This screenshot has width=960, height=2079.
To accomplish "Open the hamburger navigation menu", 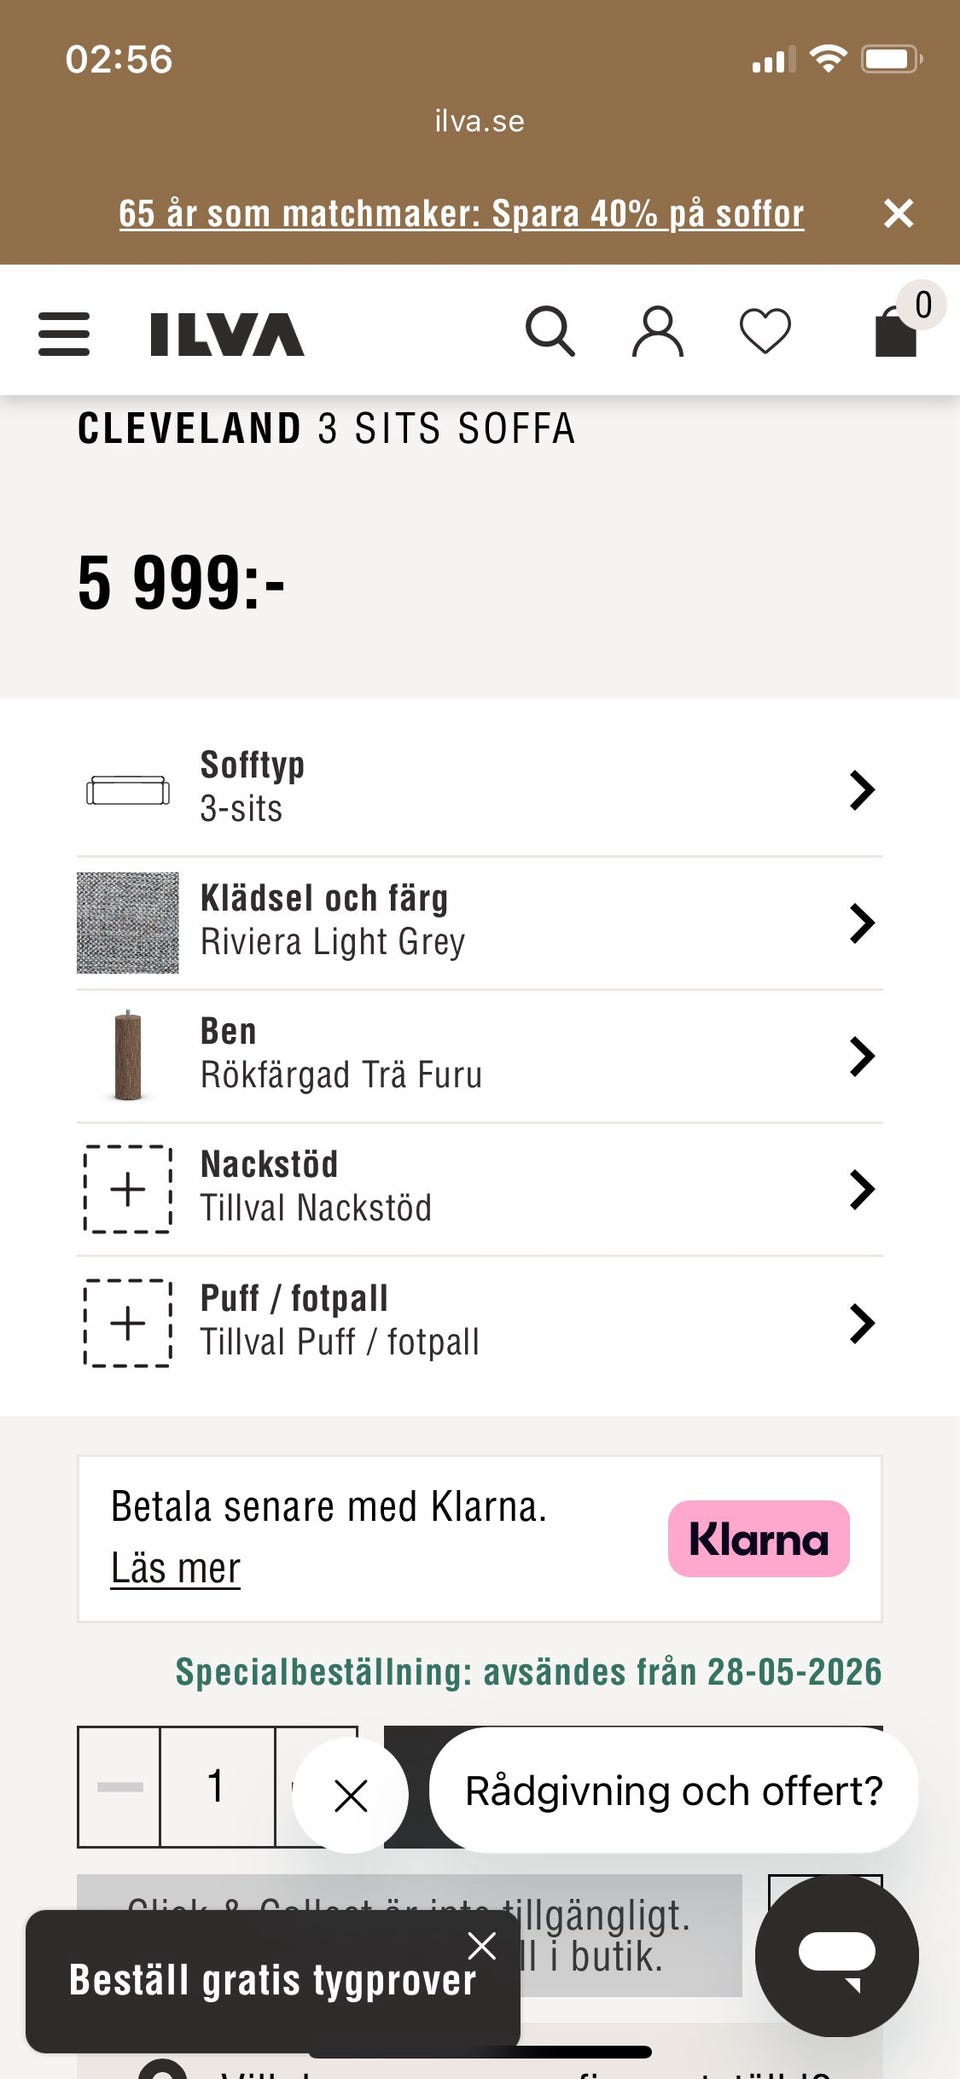I will (64, 333).
